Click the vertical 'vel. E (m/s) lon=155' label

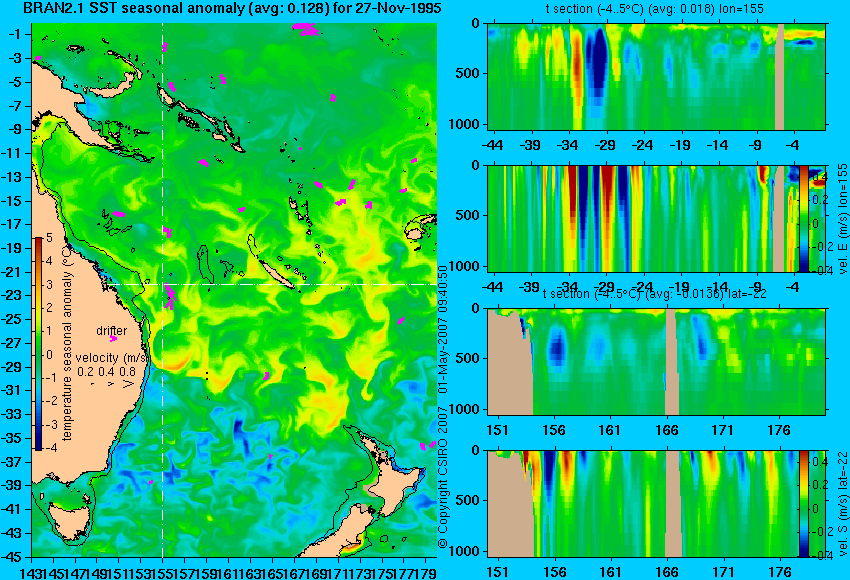[842, 218]
